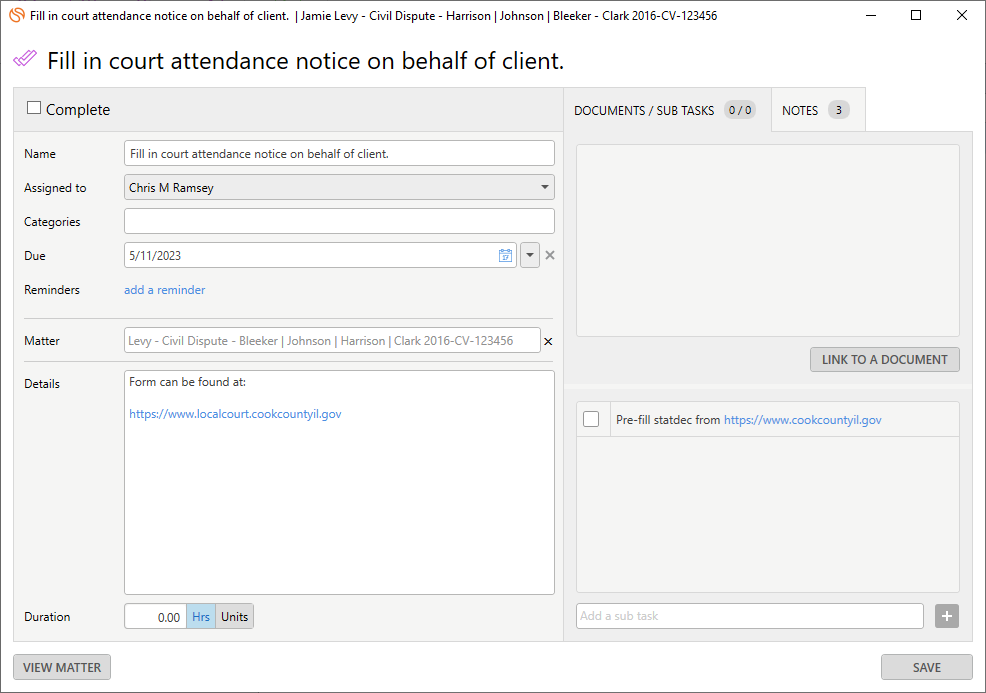The image size is (986, 693).
Task: Open the localcourt.cookcountyil.gov link in Details
Action: pos(235,414)
